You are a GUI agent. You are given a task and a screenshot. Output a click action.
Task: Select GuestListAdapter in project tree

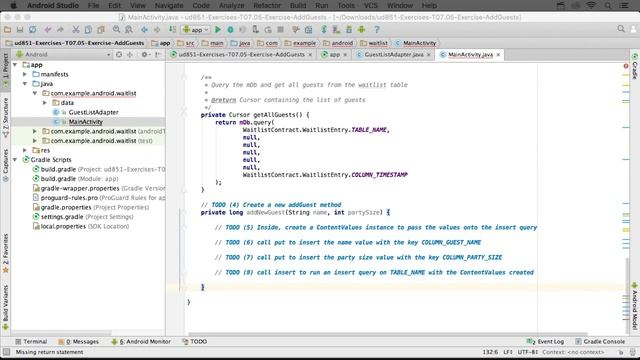coord(93,112)
